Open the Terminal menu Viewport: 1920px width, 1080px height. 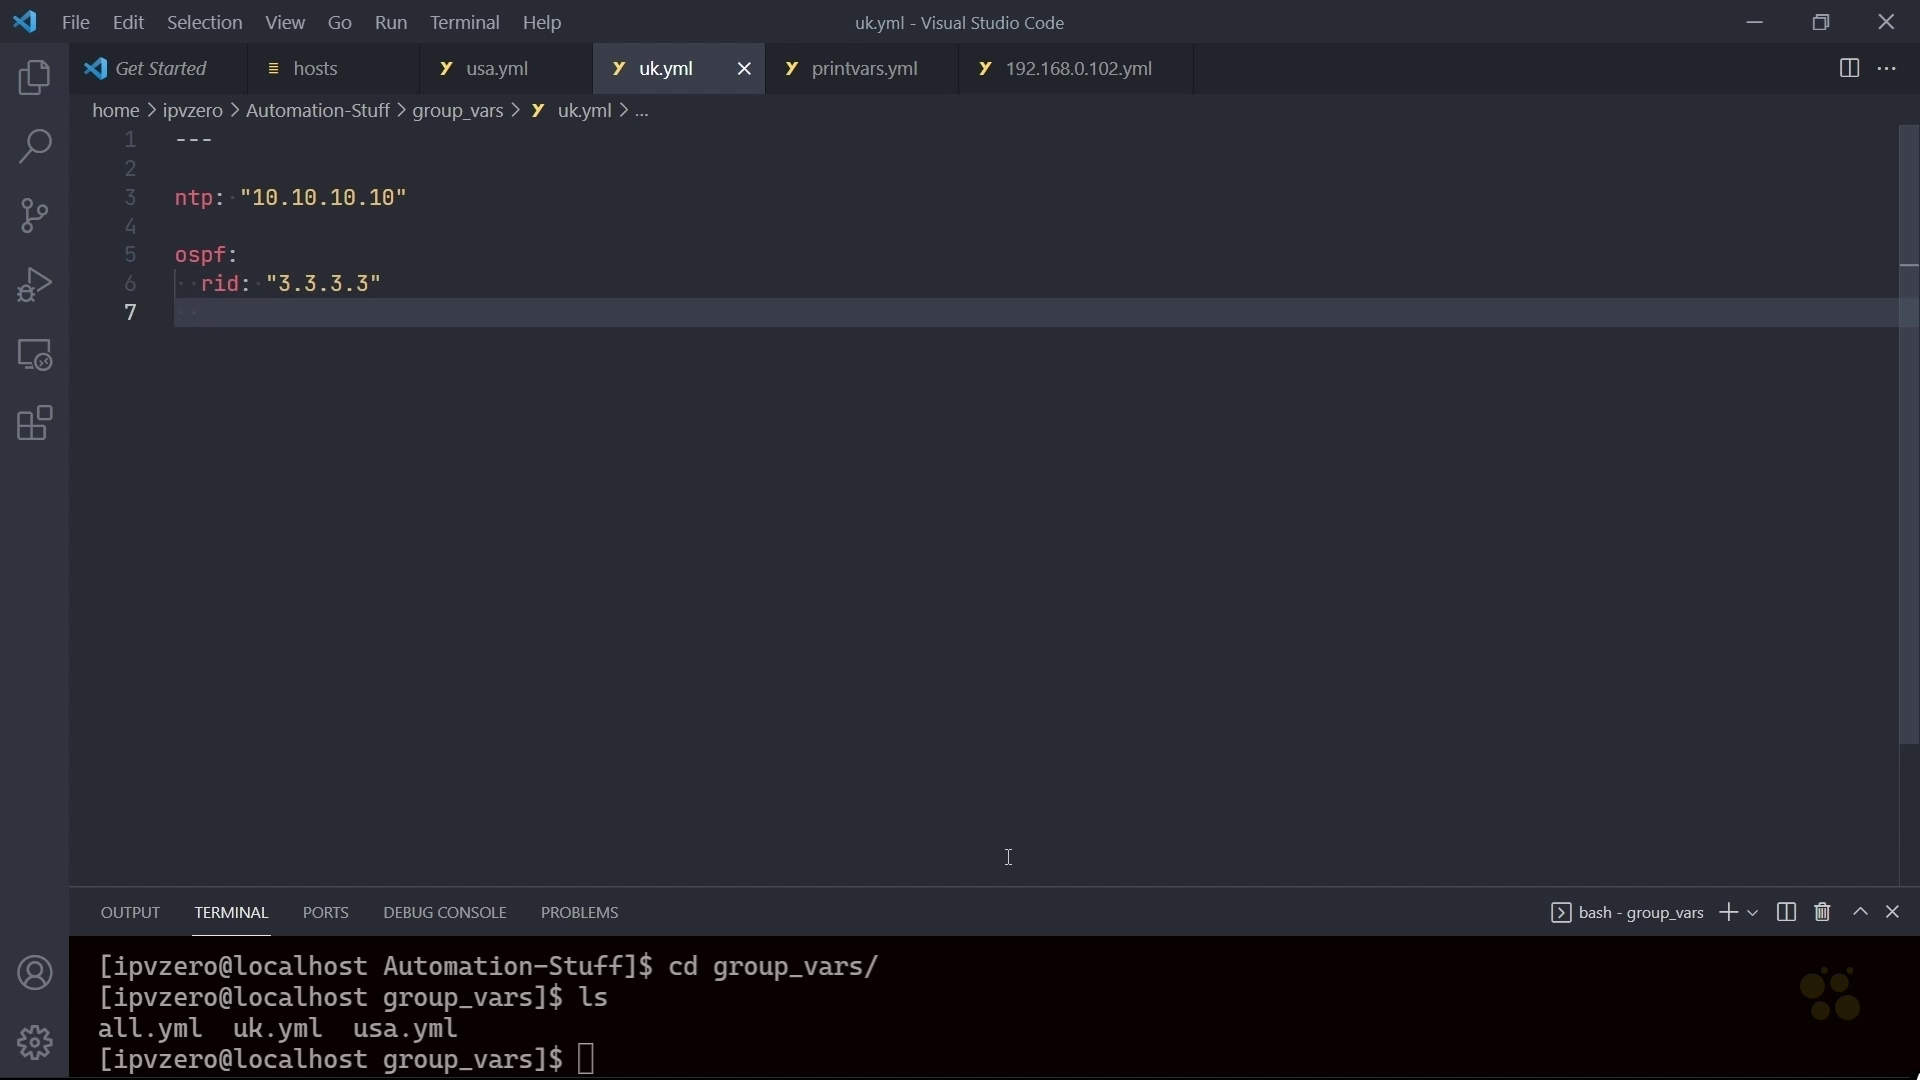coord(465,22)
